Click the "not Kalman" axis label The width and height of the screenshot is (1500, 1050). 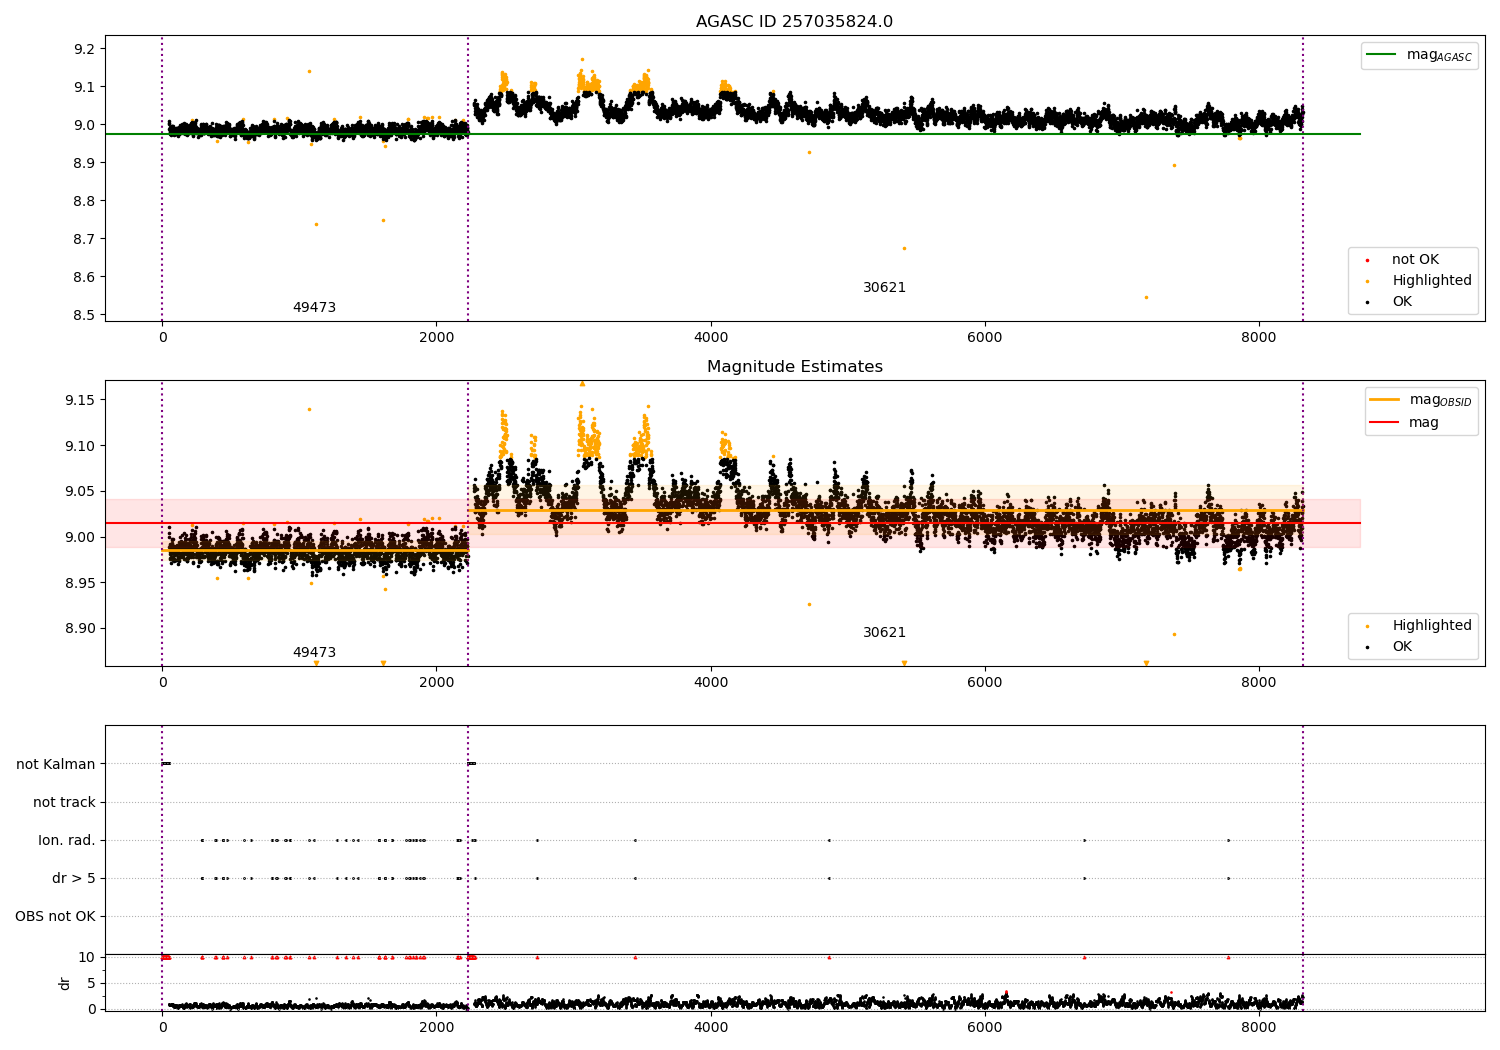56,764
